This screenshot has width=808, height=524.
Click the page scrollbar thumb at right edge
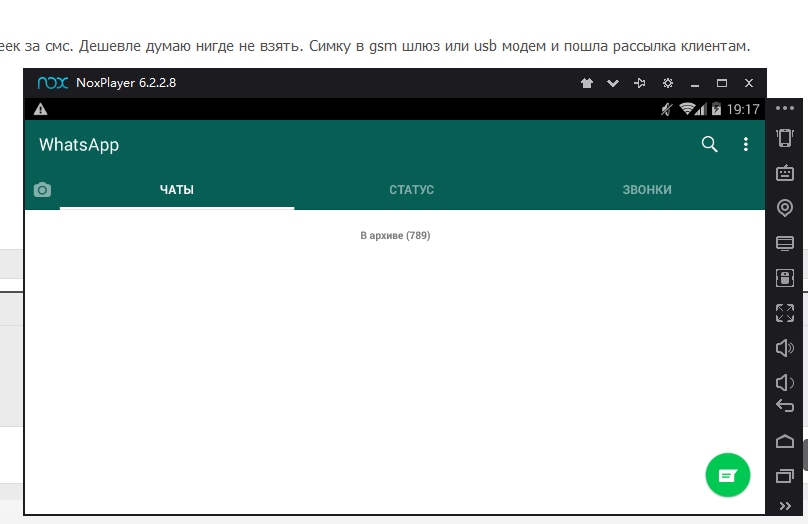(x=805, y=454)
